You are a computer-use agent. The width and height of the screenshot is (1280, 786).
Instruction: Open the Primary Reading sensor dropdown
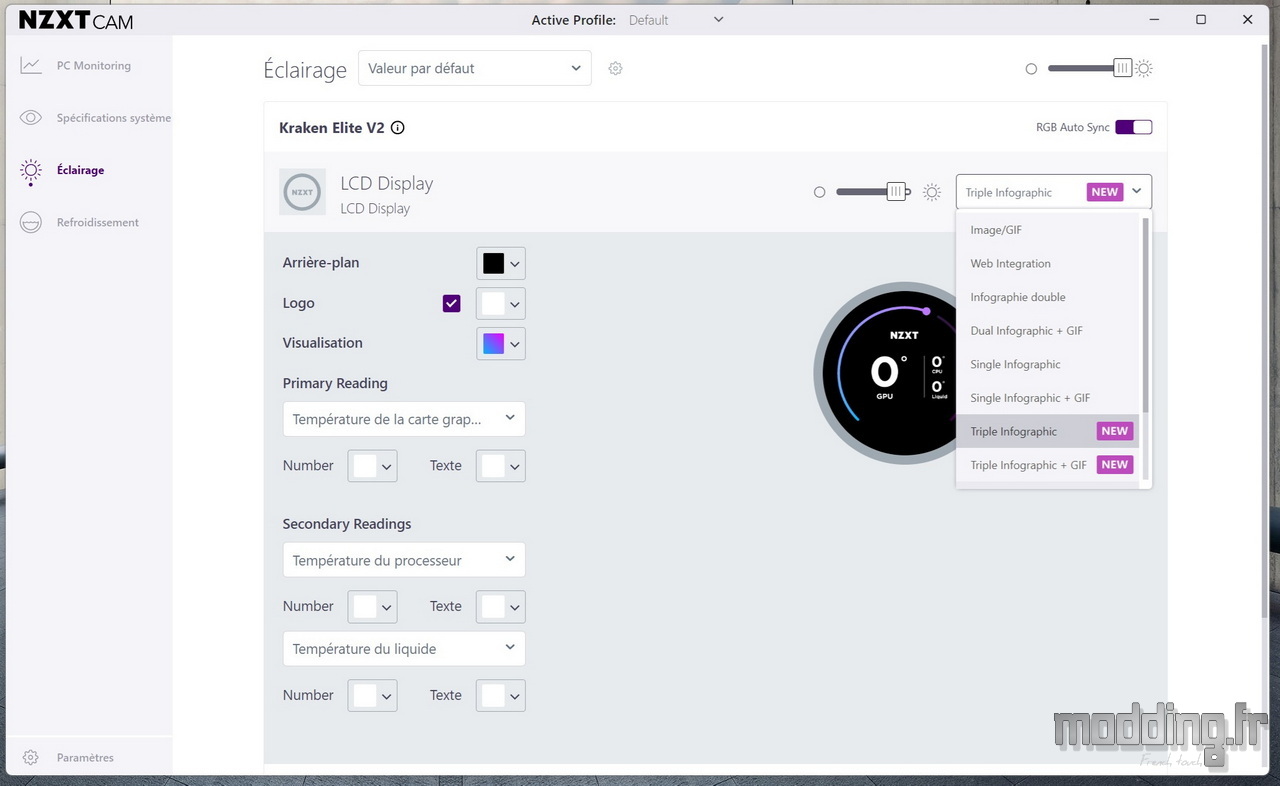pos(404,419)
